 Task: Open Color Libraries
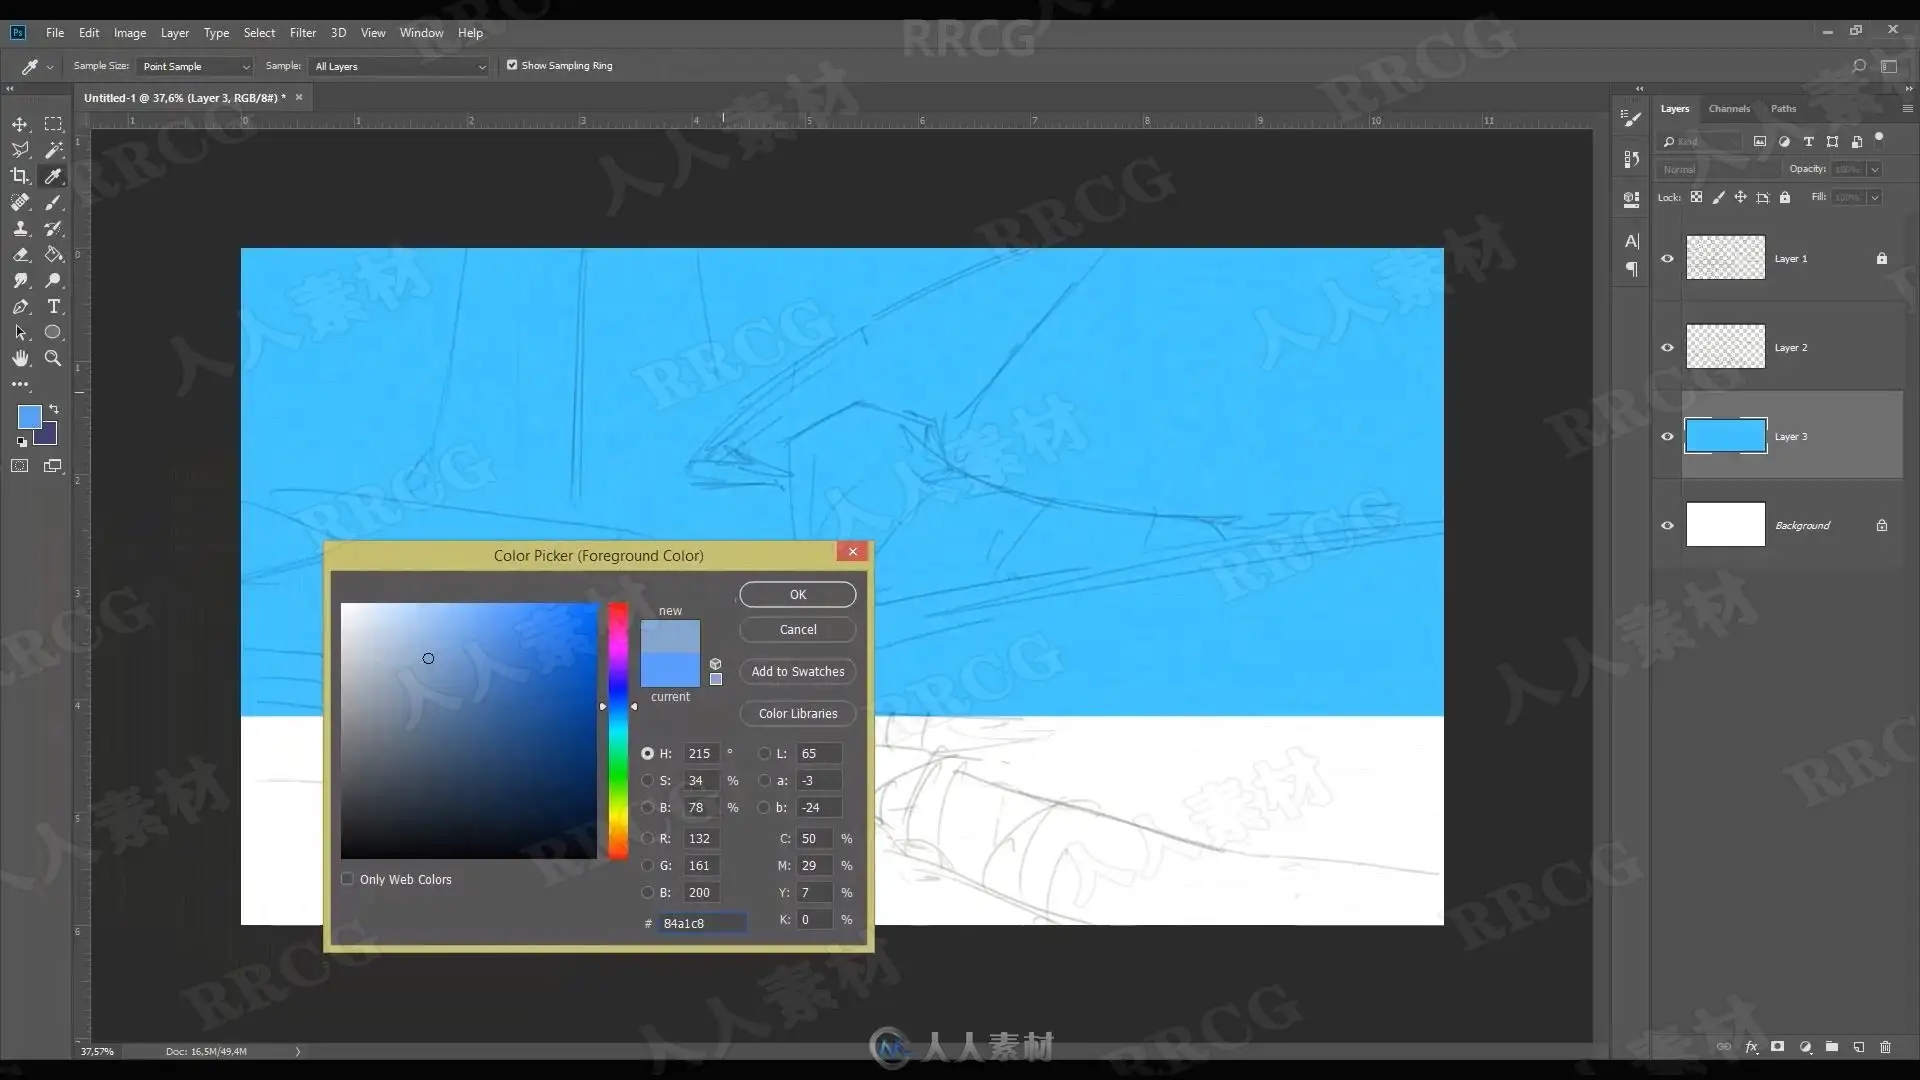(798, 713)
